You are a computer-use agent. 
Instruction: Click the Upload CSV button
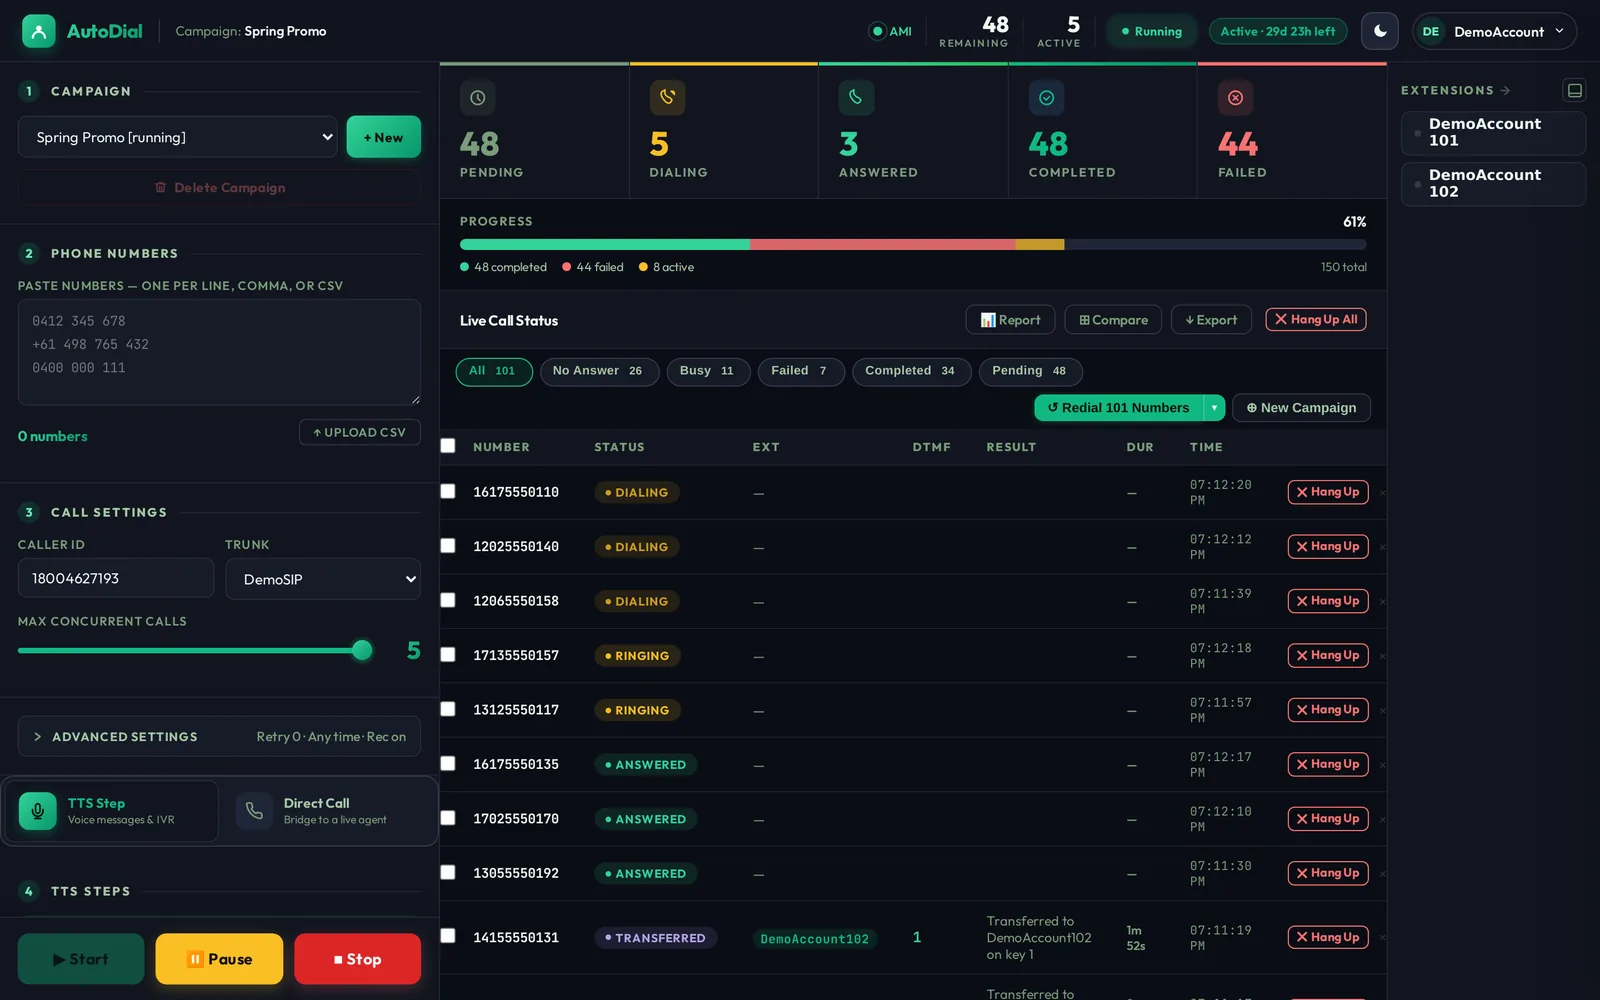click(359, 432)
